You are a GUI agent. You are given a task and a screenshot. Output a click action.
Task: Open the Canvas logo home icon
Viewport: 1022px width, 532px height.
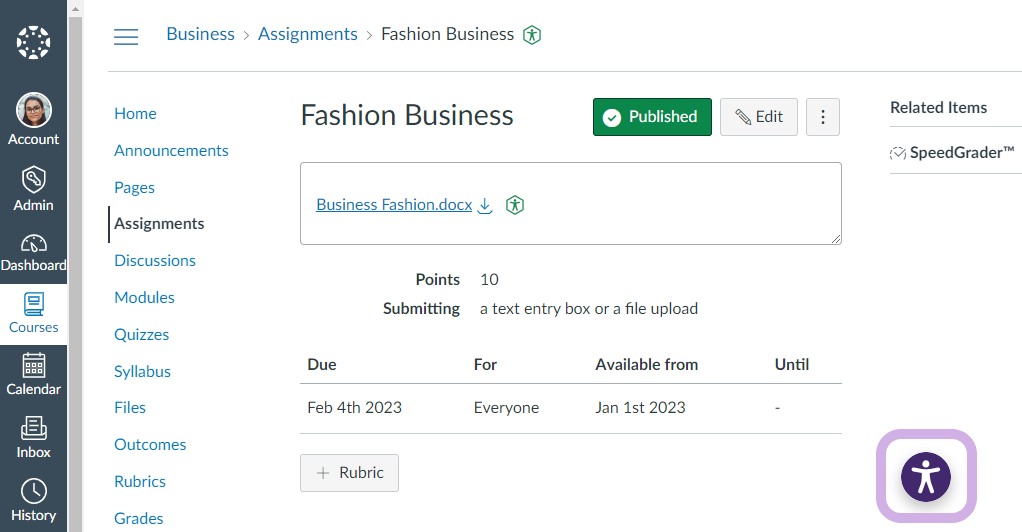click(33, 43)
